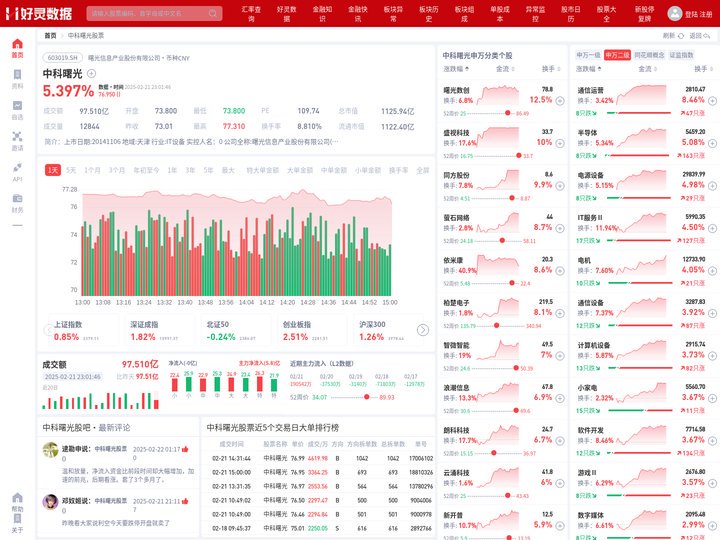The width and height of the screenshot is (720, 540).
Task: Sort stock list by 金流
Action: [505, 69]
